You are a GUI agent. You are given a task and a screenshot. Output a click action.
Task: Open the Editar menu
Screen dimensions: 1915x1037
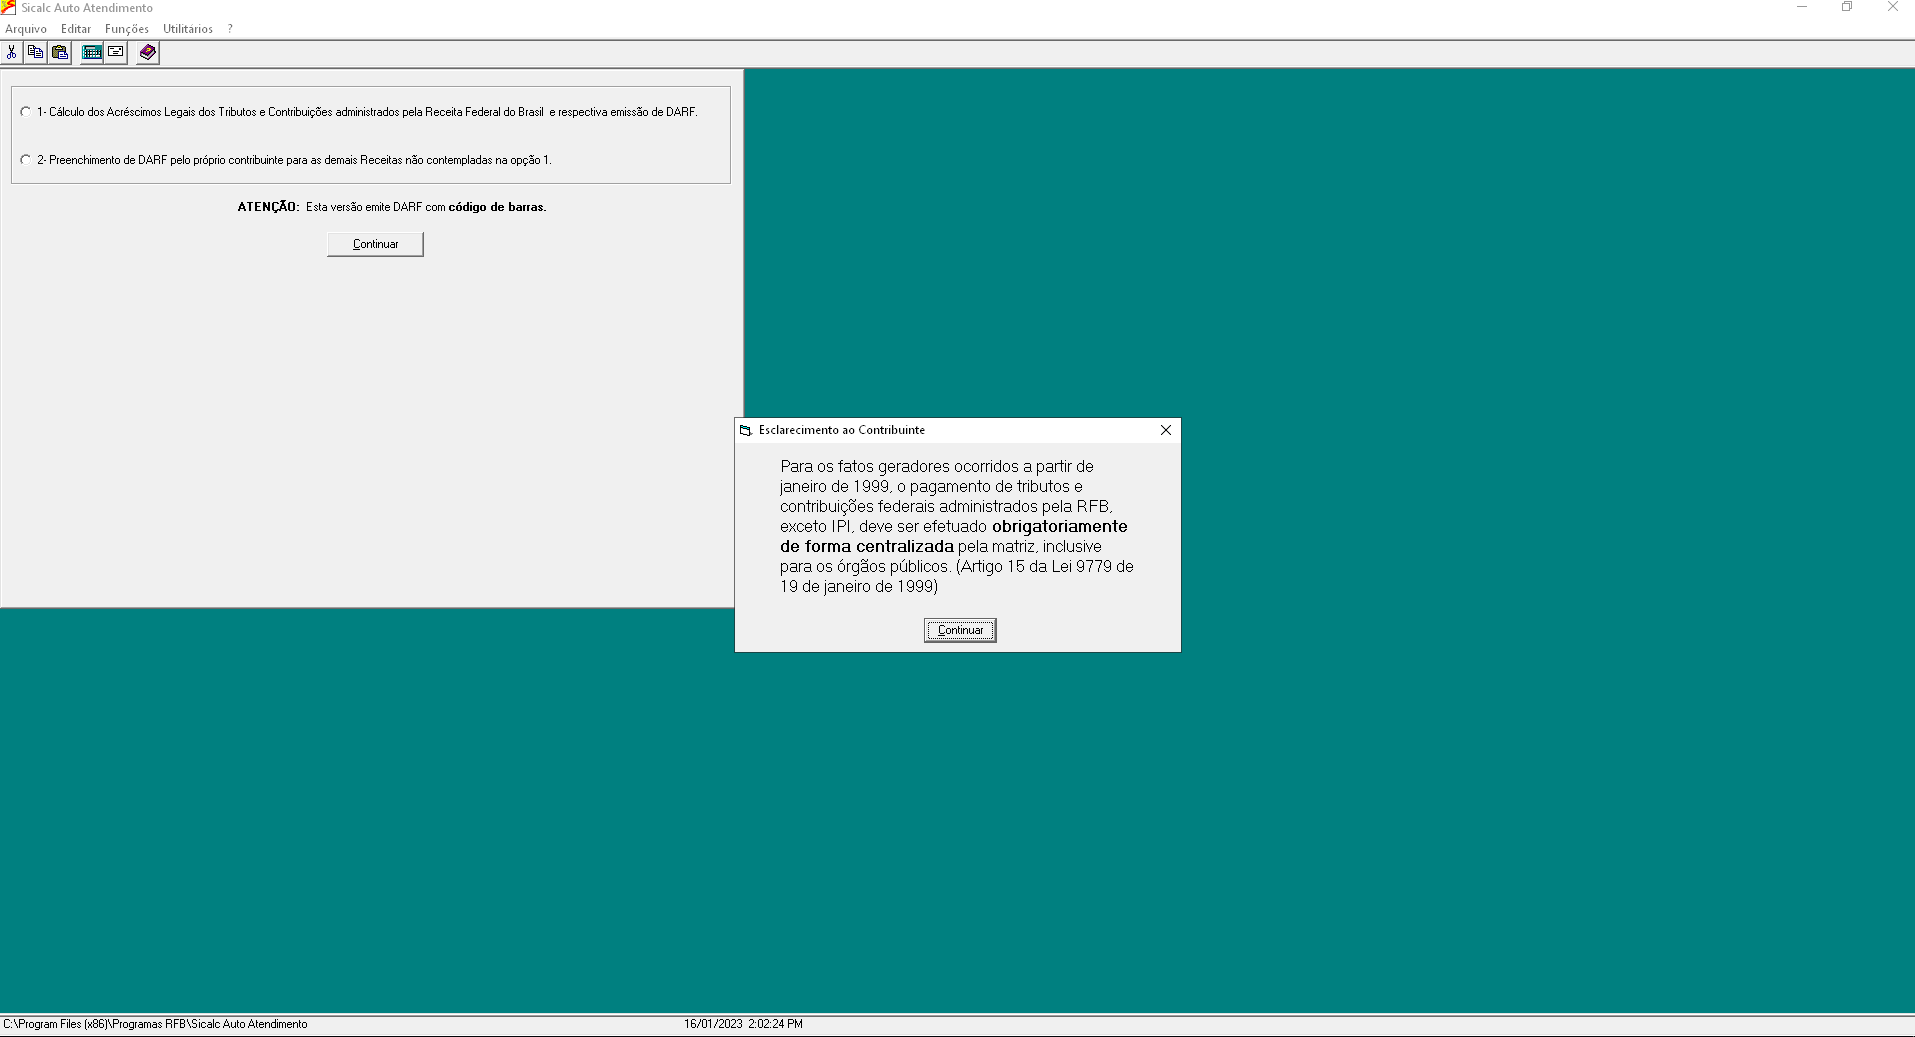click(75, 29)
